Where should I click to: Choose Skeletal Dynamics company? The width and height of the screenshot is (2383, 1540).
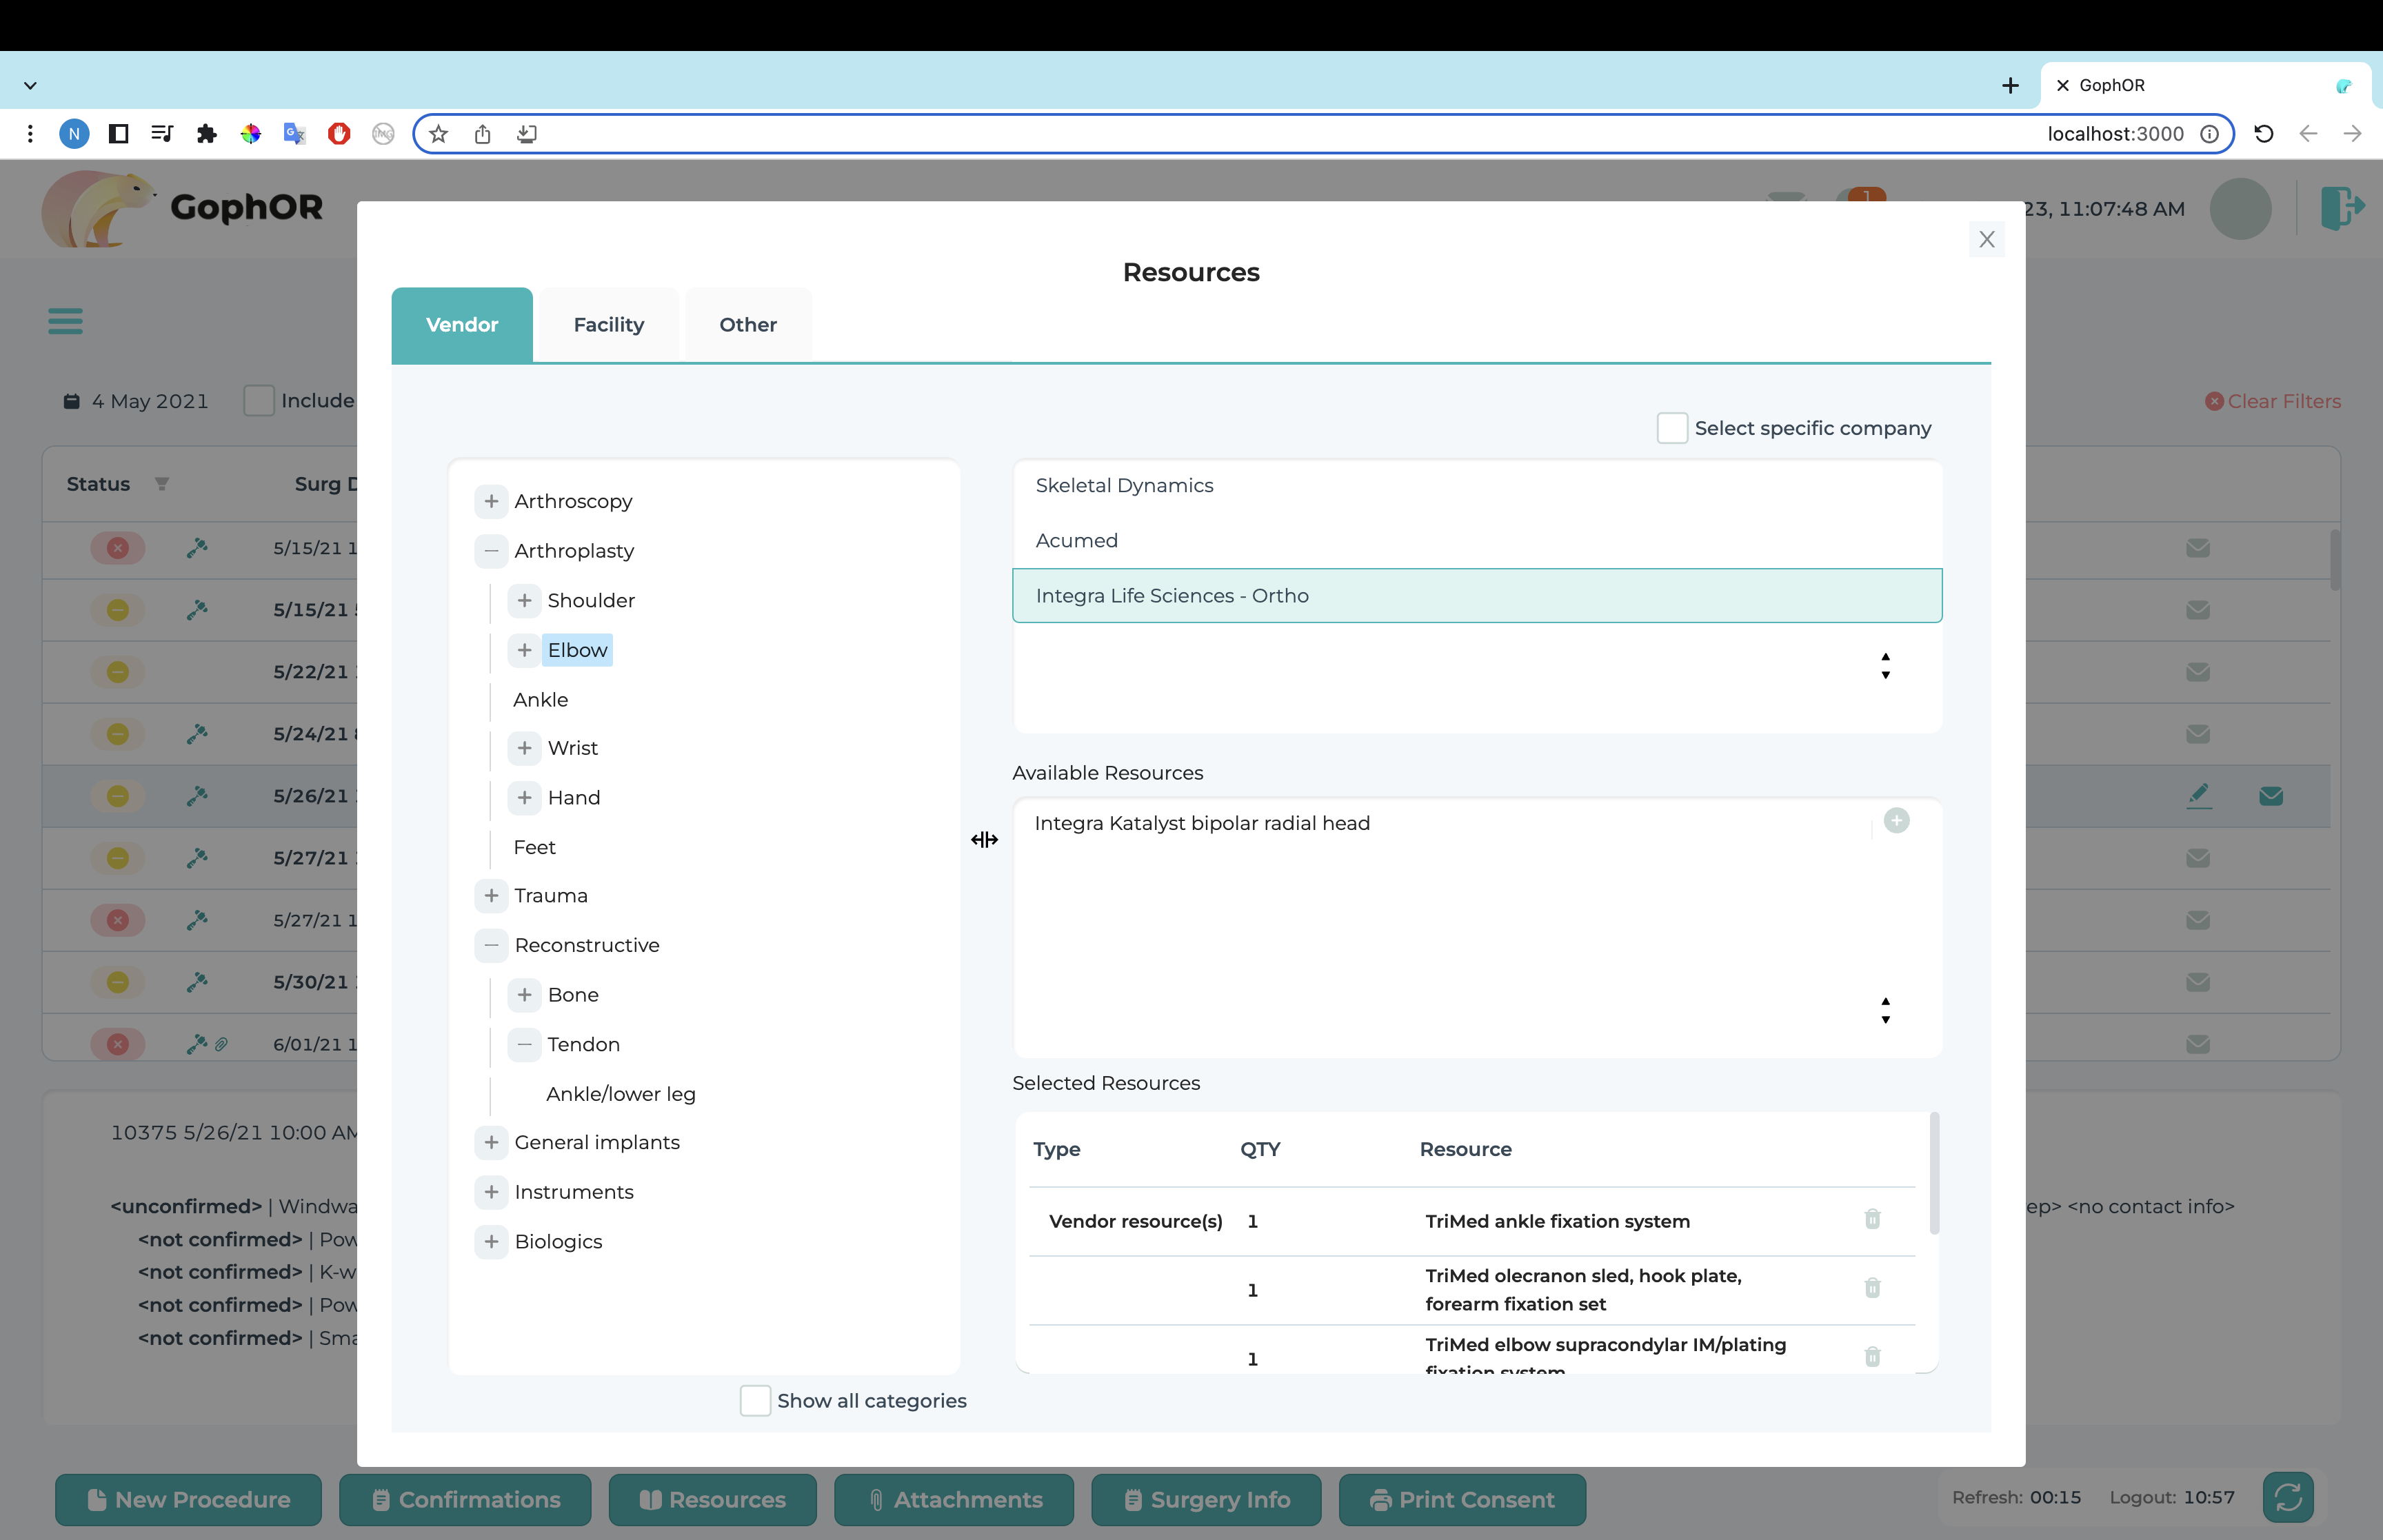coord(1477,486)
